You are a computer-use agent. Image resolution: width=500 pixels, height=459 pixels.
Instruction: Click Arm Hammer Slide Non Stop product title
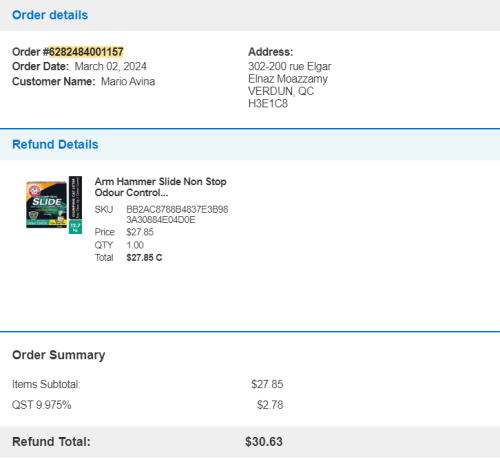click(160, 187)
